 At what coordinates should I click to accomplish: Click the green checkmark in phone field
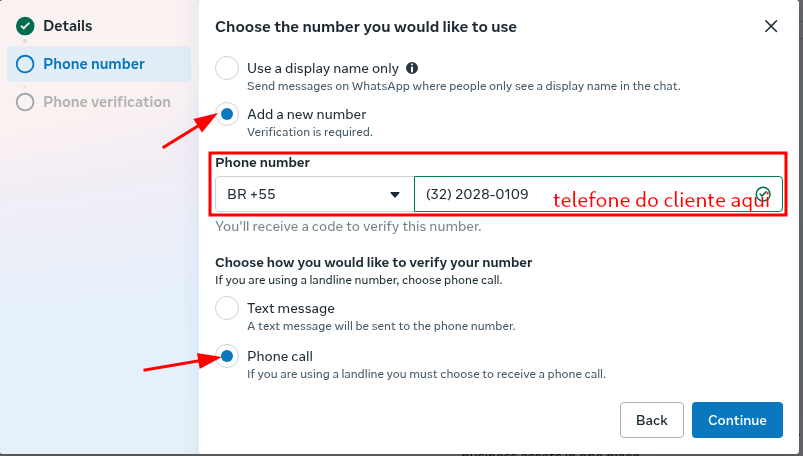point(763,194)
